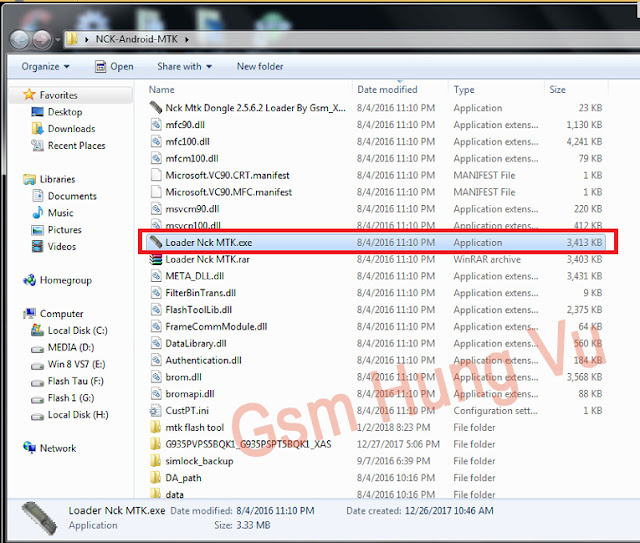Image resolution: width=640 pixels, height=543 pixels.
Task: Select msvcm90.dll file icon
Action: [x=156, y=209]
